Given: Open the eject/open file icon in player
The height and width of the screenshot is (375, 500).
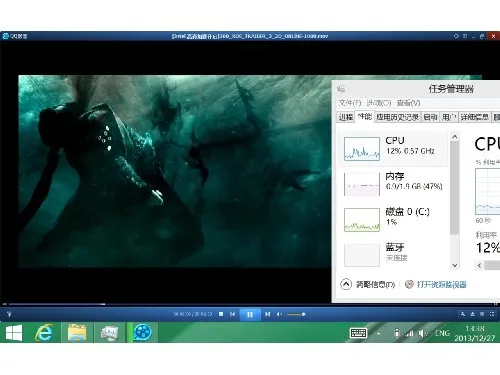Looking at the screenshot, I should pyautogui.click(x=473, y=314).
